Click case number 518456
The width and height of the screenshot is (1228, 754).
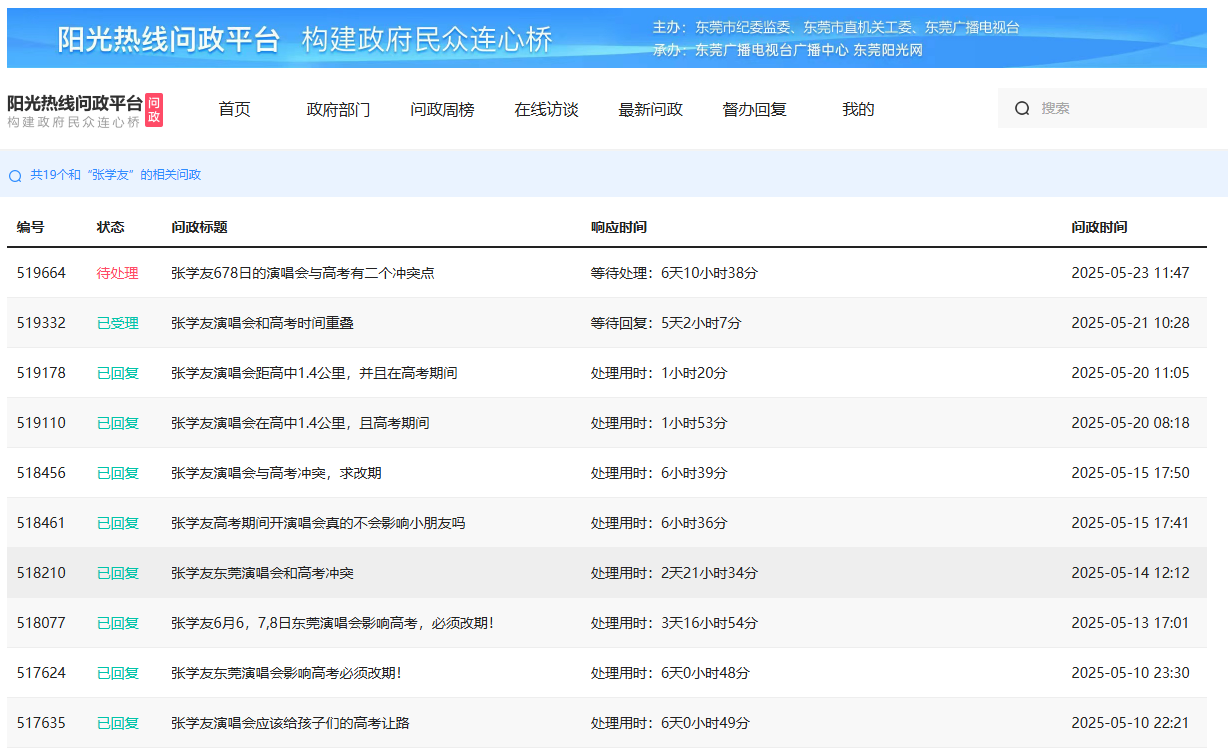click(x=41, y=473)
